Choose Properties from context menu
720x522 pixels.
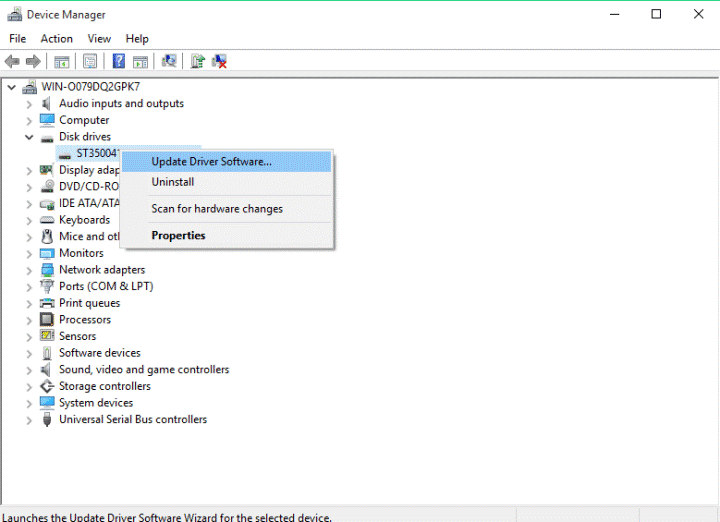pos(227,236)
